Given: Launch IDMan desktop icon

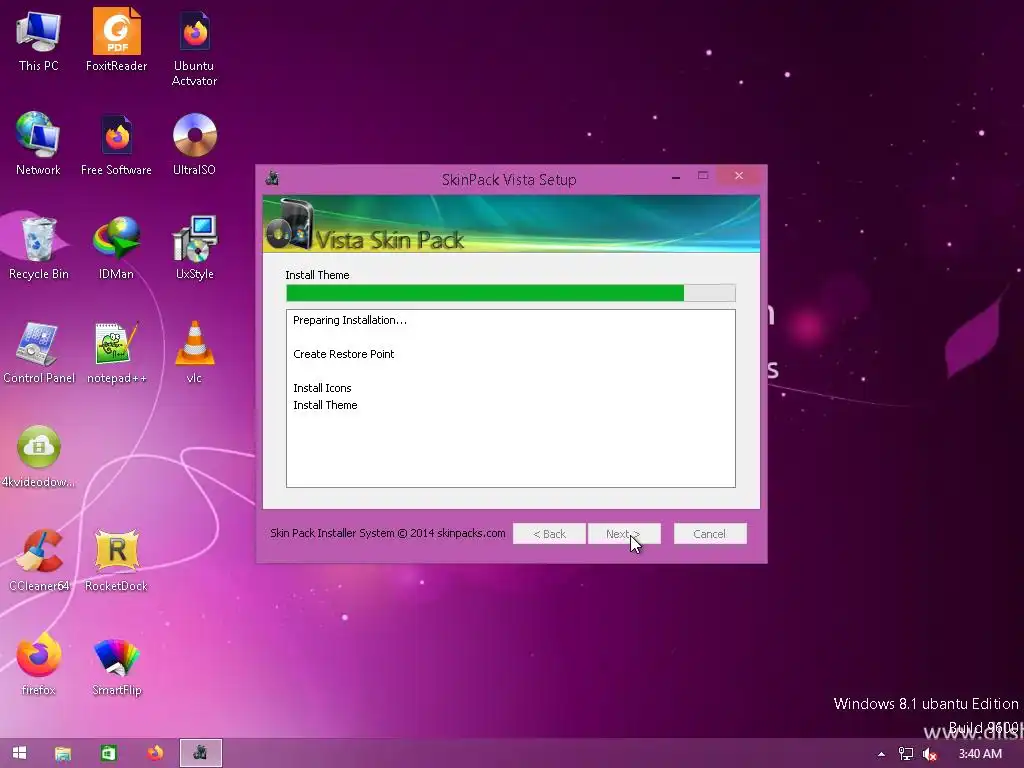Looking at the screenshot, I should (116, 249).
